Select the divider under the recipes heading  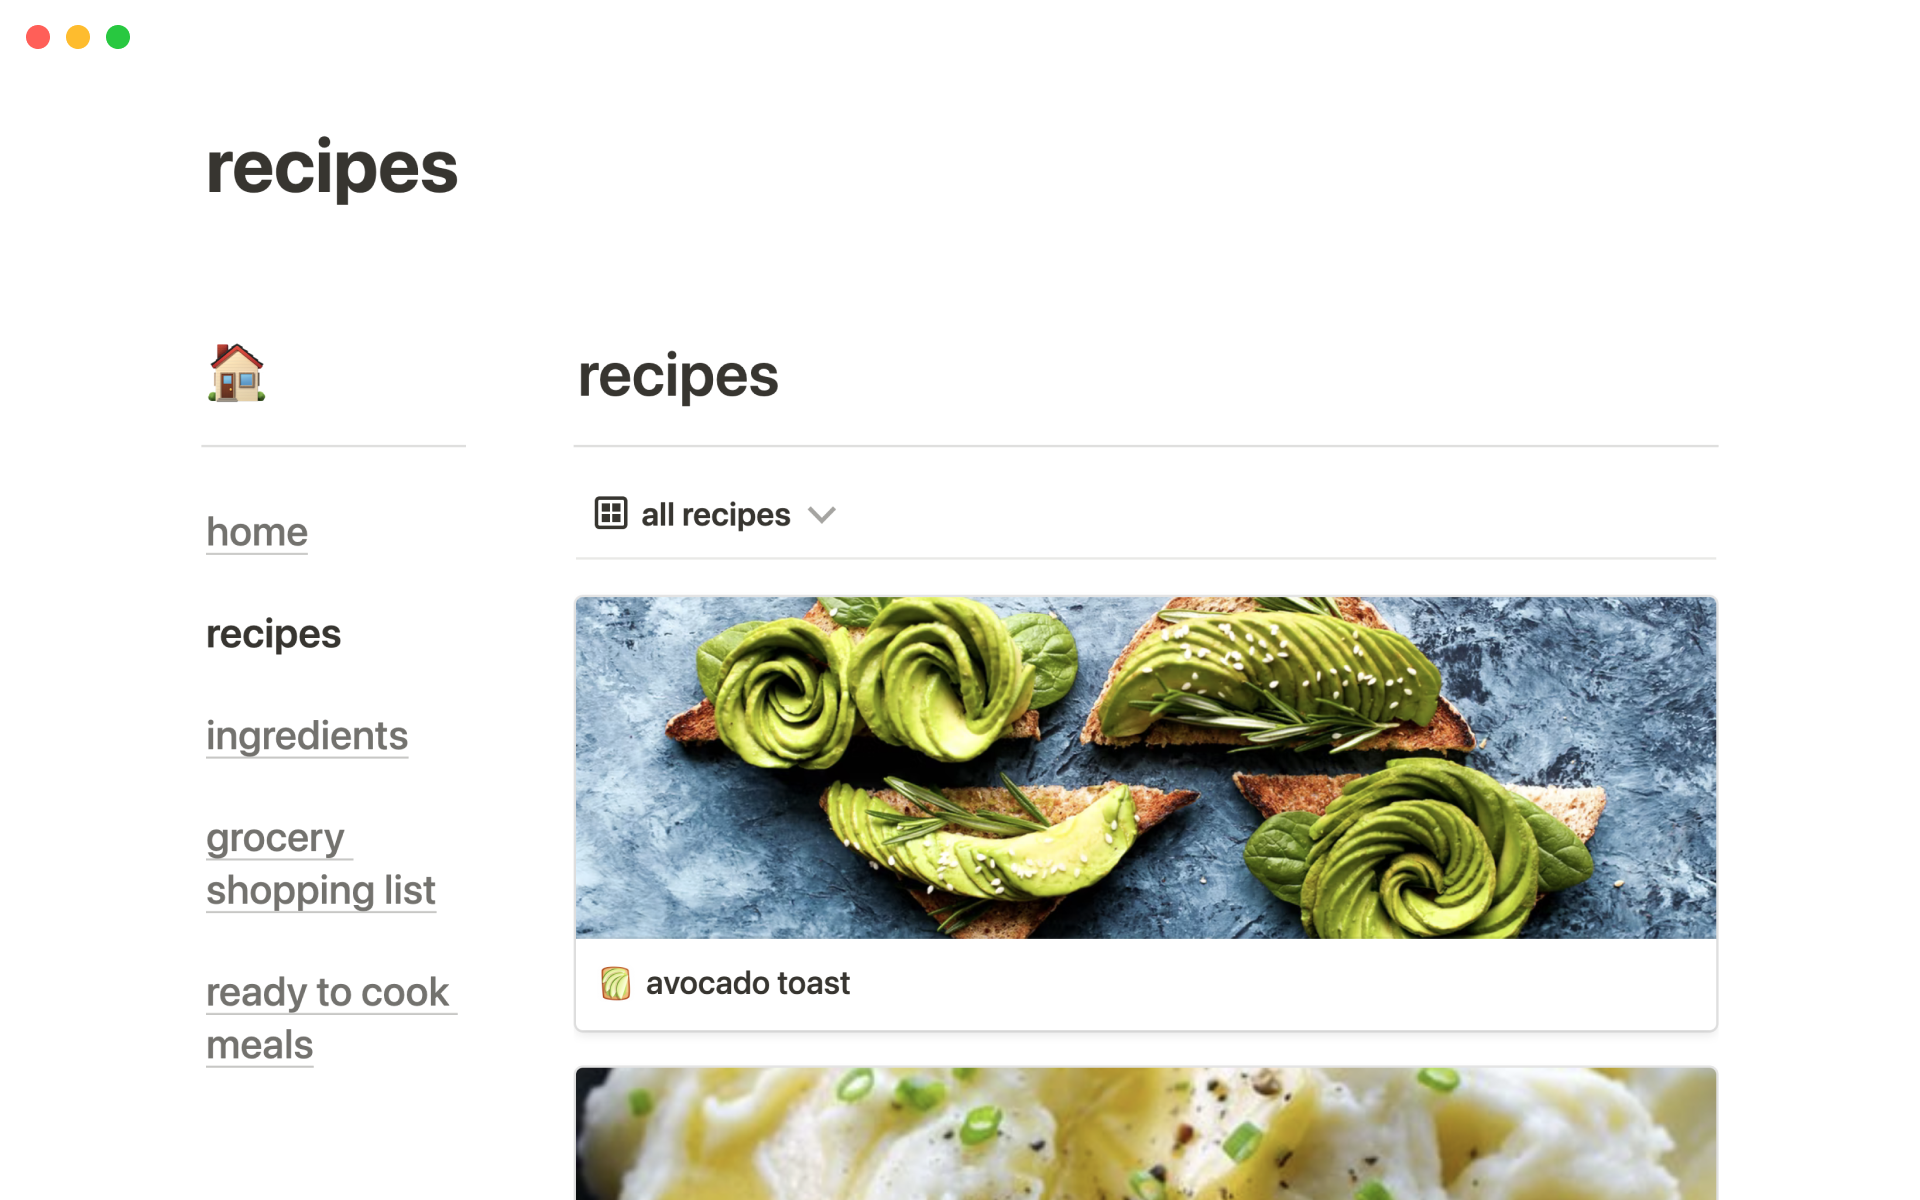click(1145, 446)
